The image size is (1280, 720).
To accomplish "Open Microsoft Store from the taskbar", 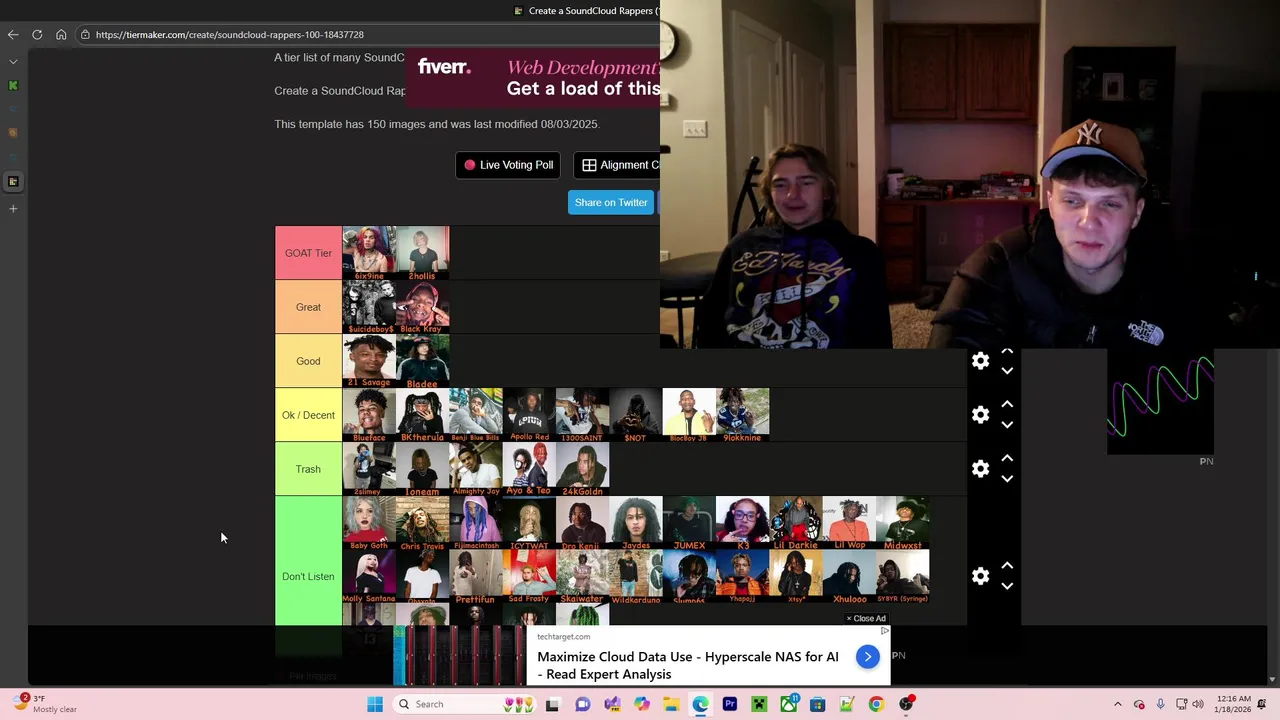I will coord(818,704).
